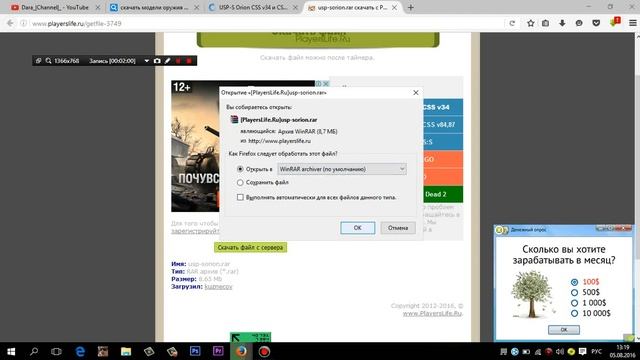The height and width of the screenshot is (360, 640).
Task: Click Отмена to cancel the download dialog
Action: tap(398, 228)
